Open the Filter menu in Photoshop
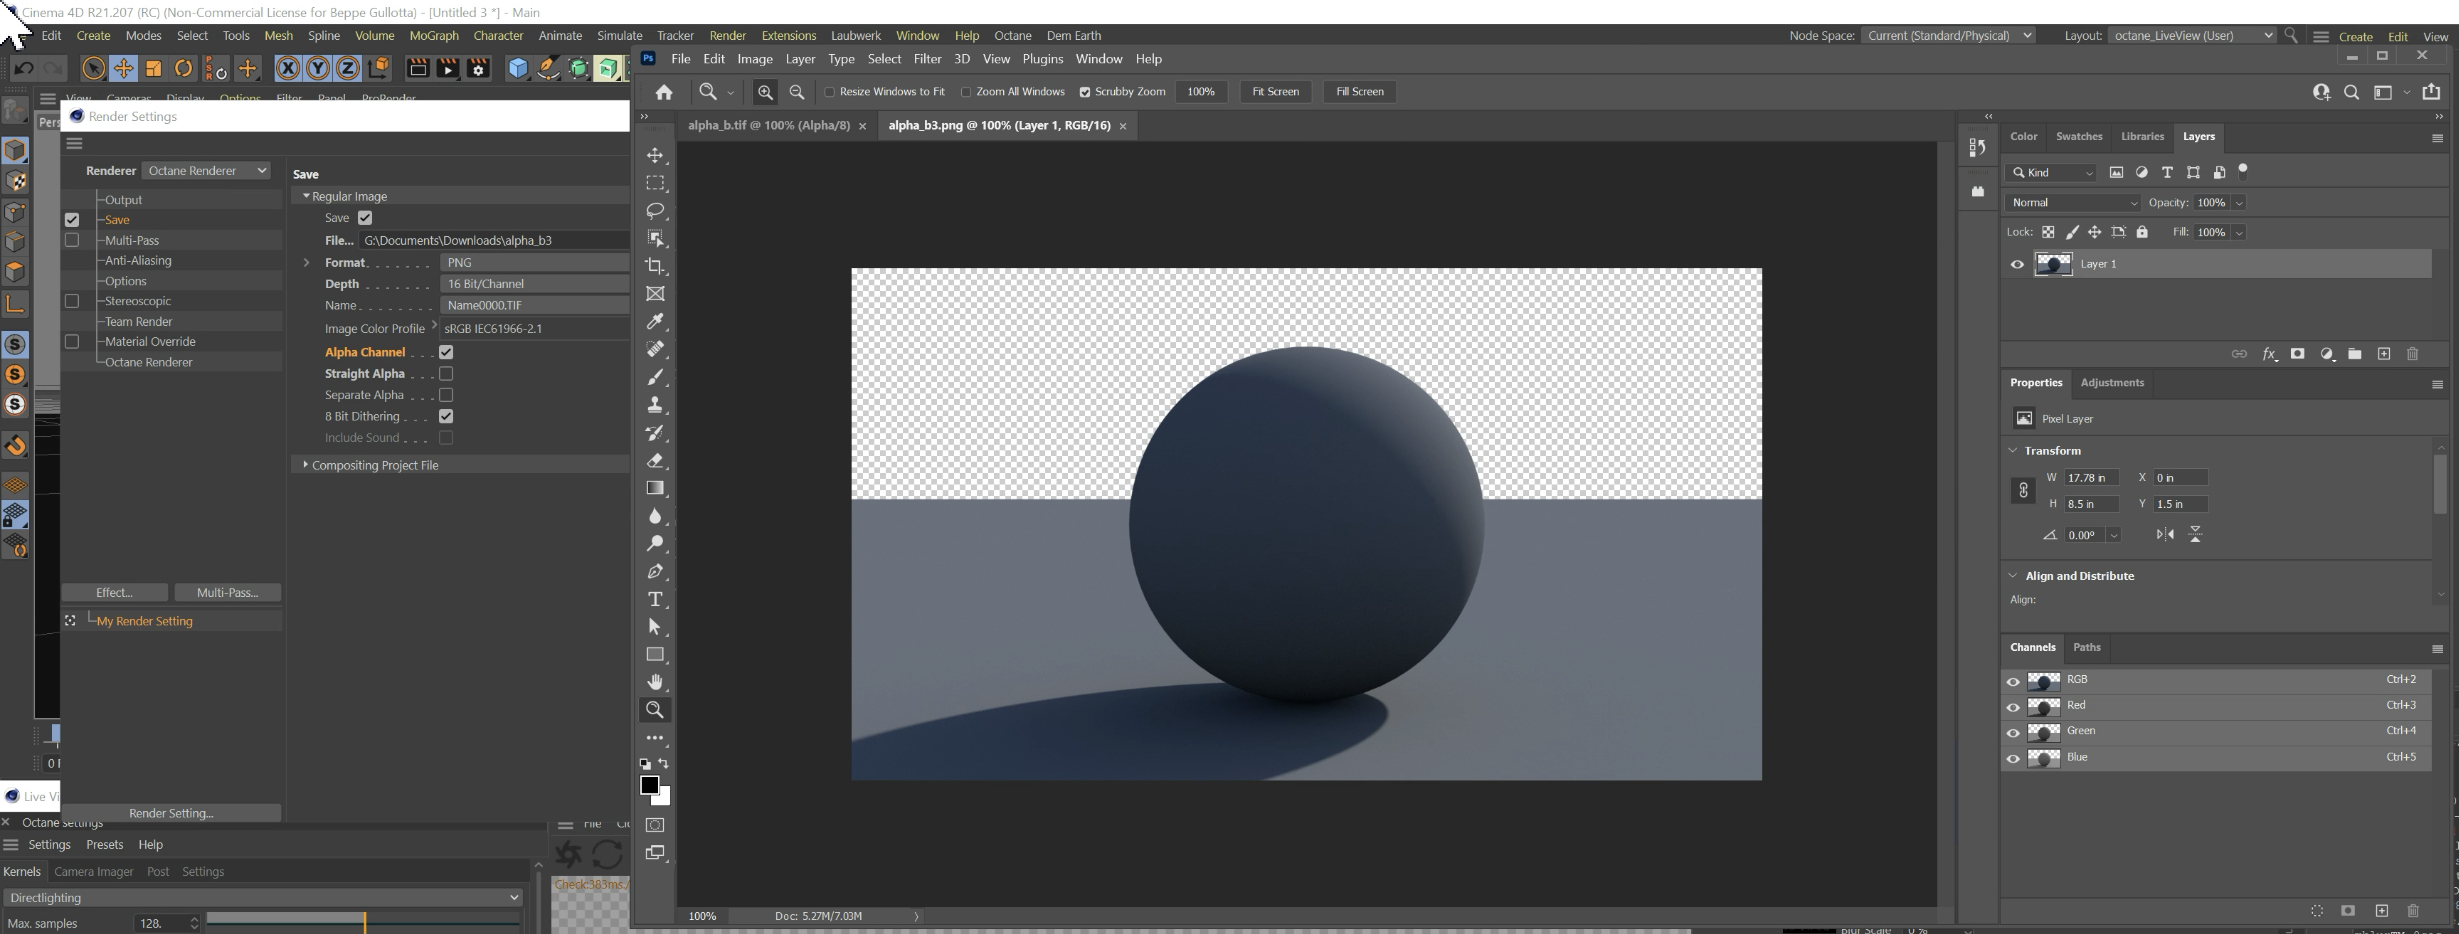Image resolution: width=2459 pixels, height=934 pixels. click(927, 59)
